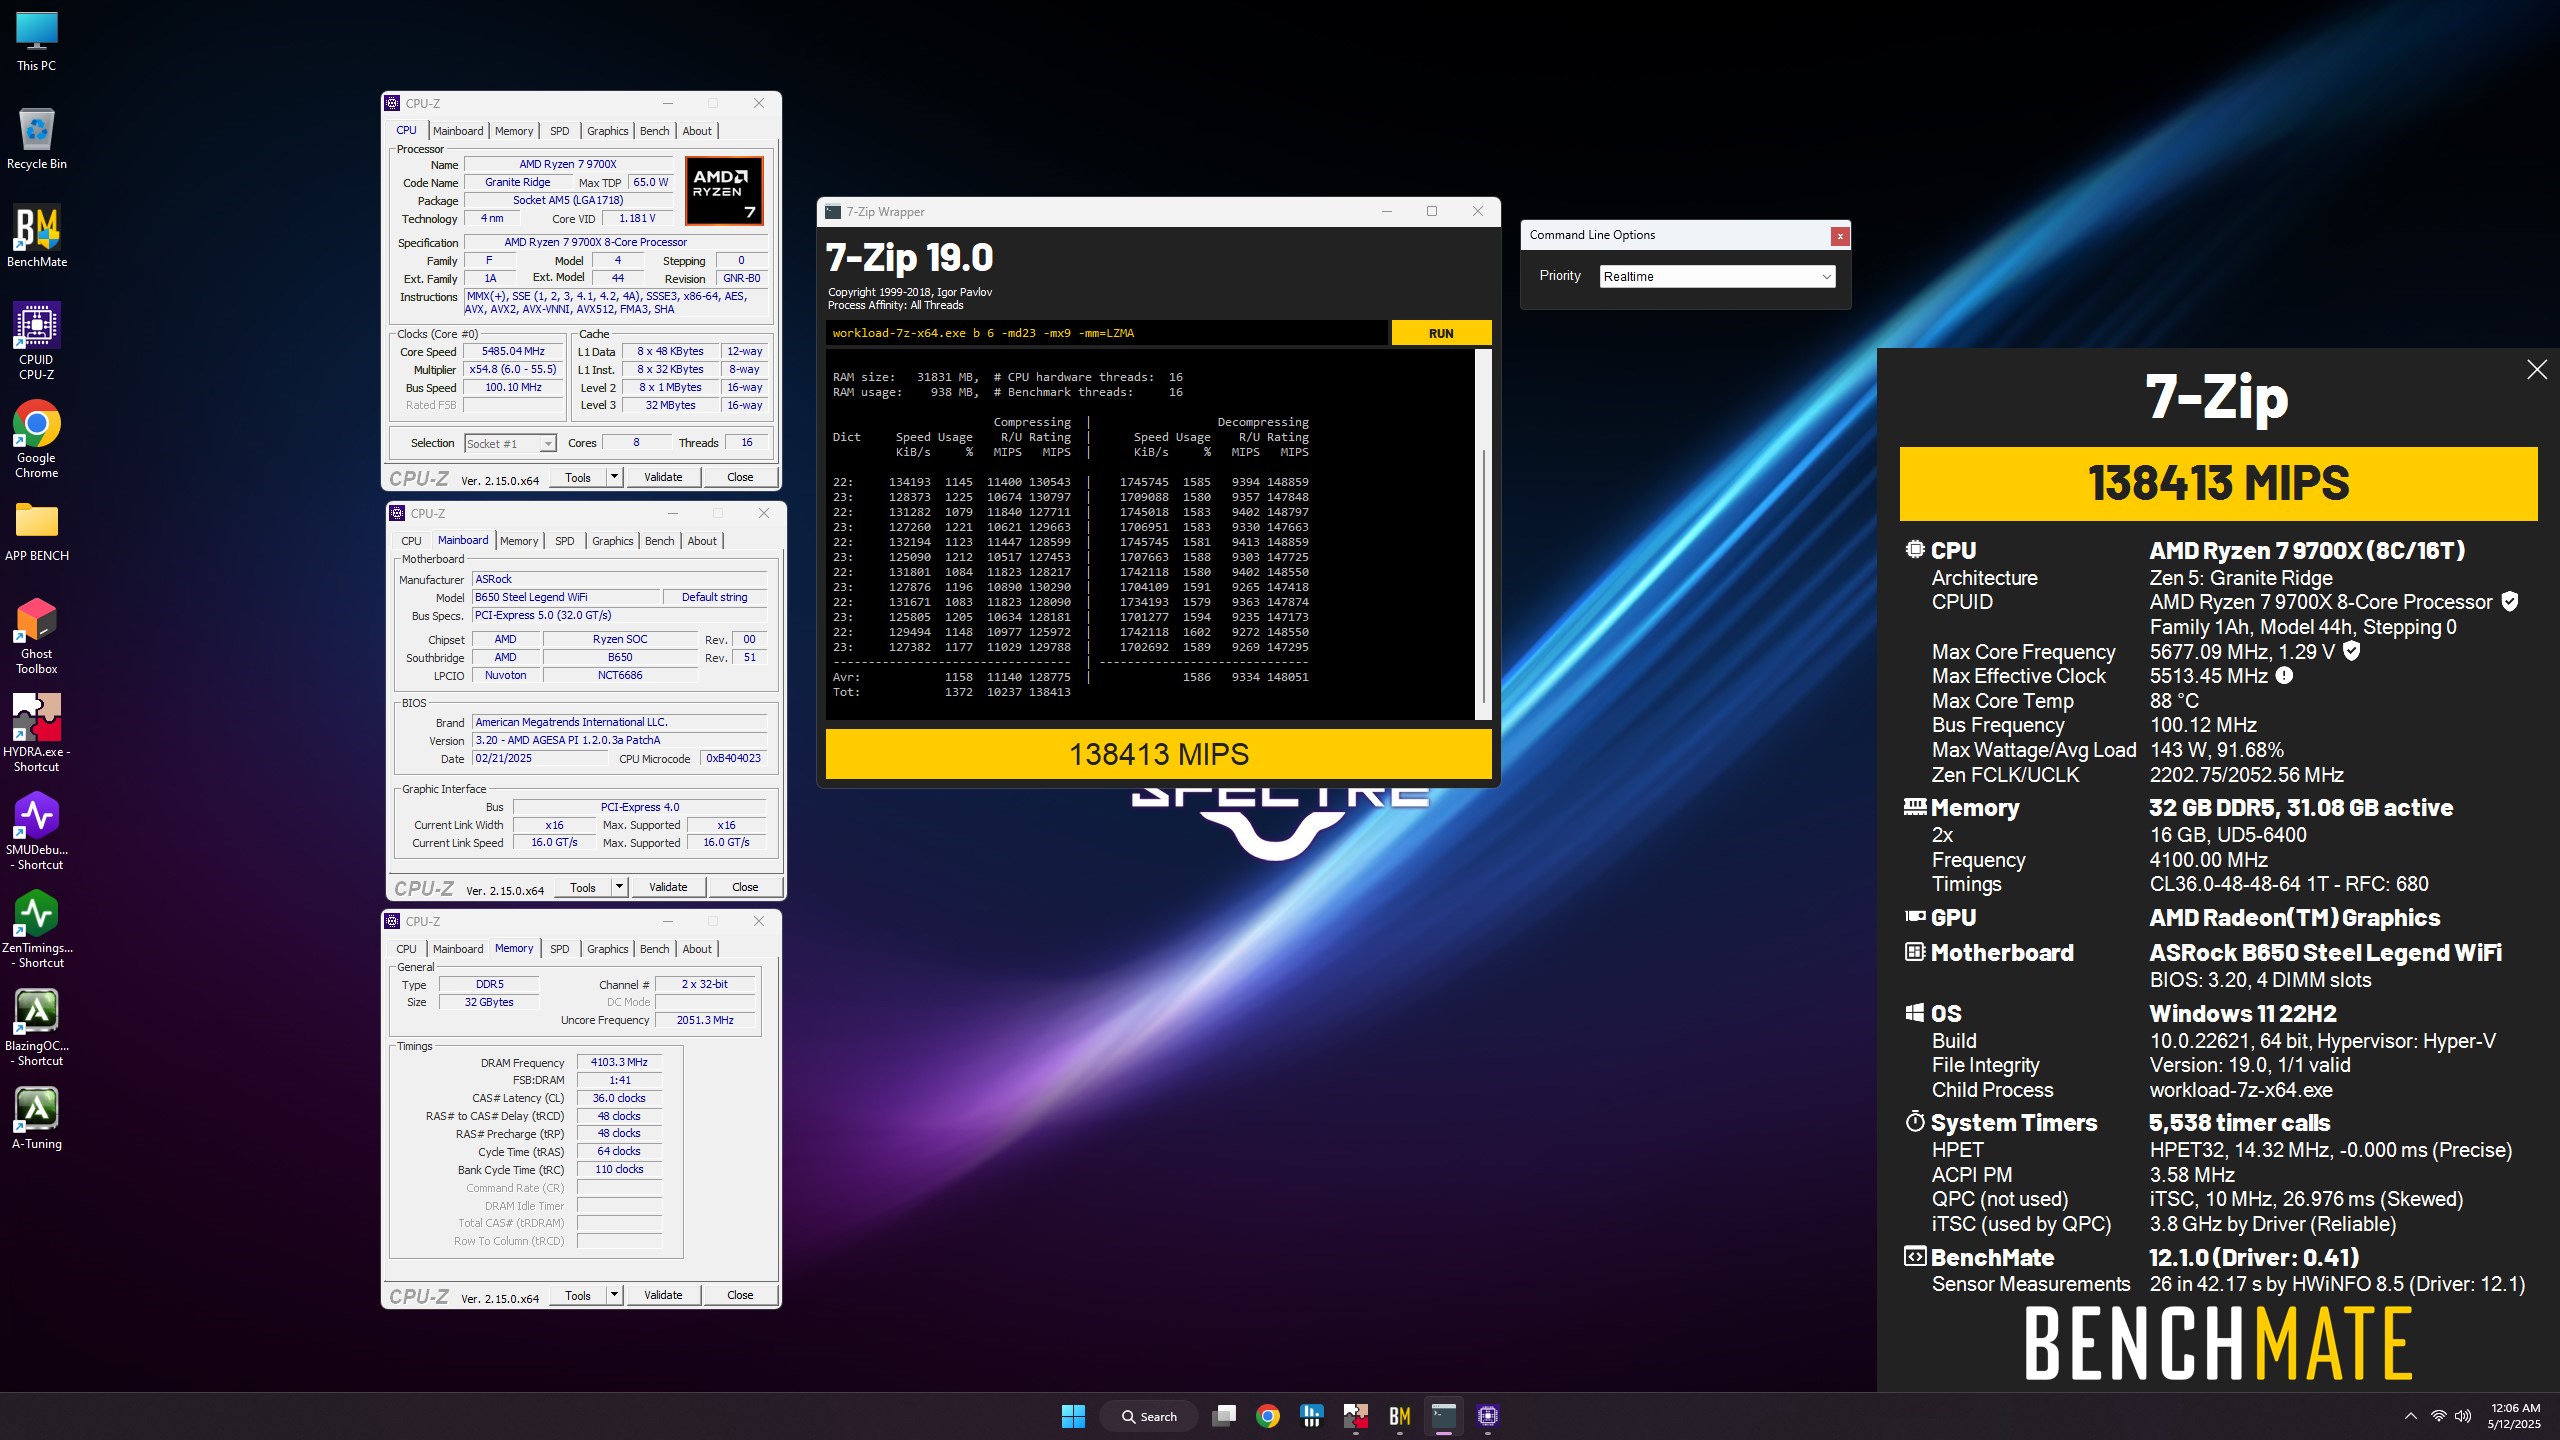Open Memory tab in top CPU-Z window
2560x1440 pixels.
pos(514,131)
